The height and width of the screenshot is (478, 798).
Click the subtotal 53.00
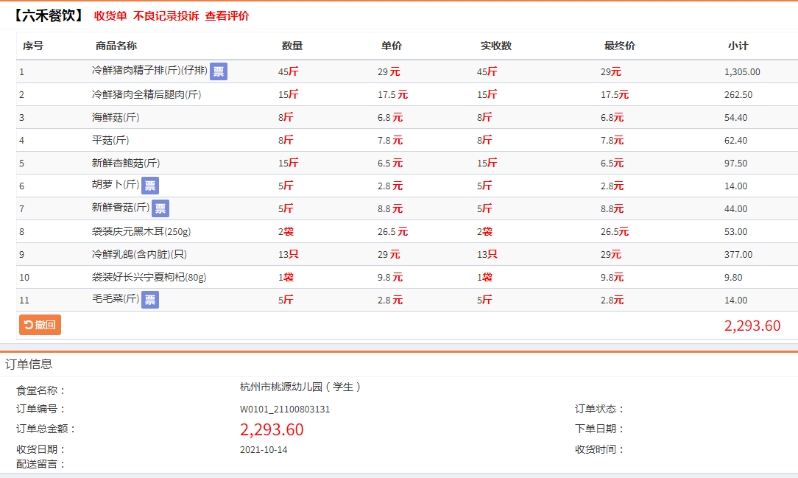coord(736,232)
